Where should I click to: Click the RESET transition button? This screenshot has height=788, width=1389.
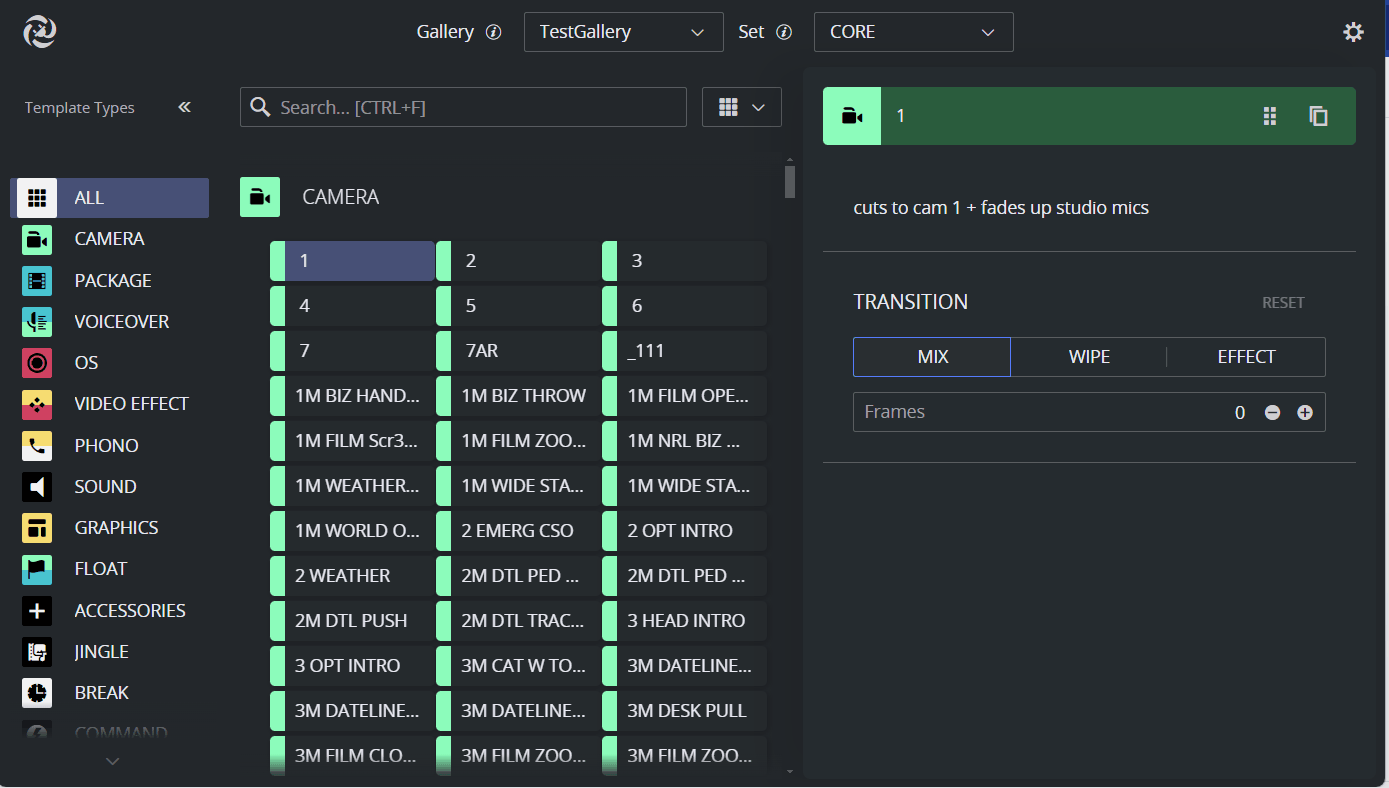coord(1282,303)
